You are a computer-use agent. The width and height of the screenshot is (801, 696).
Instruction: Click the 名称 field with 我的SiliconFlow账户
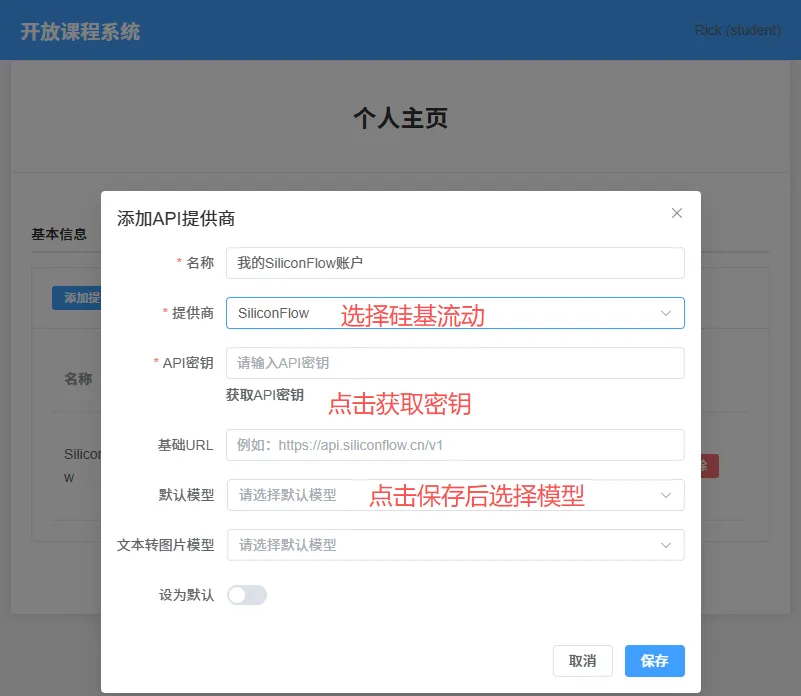point(455,263)
